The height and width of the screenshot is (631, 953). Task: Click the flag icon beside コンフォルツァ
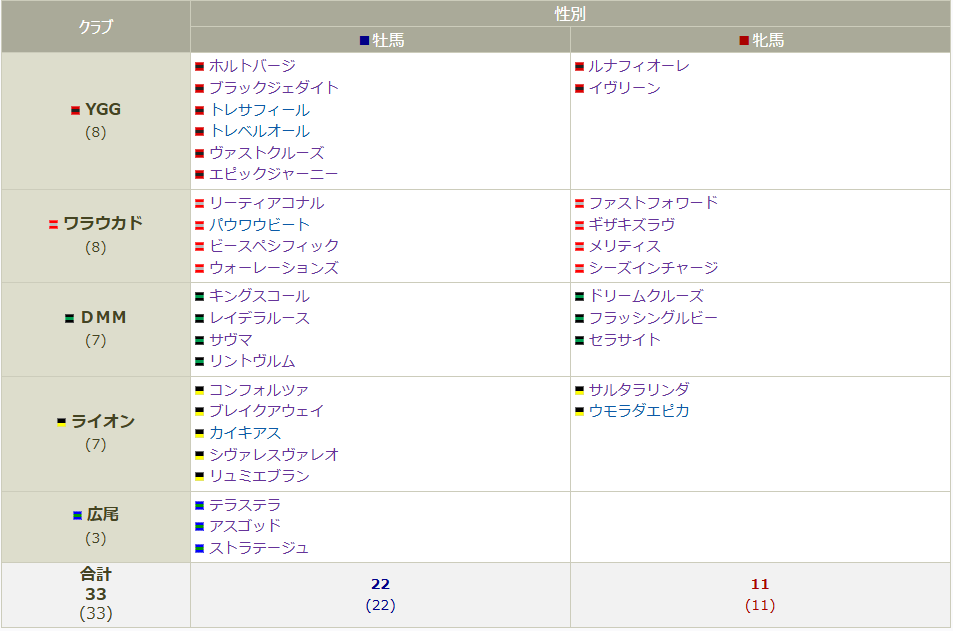tap(199, 390)
